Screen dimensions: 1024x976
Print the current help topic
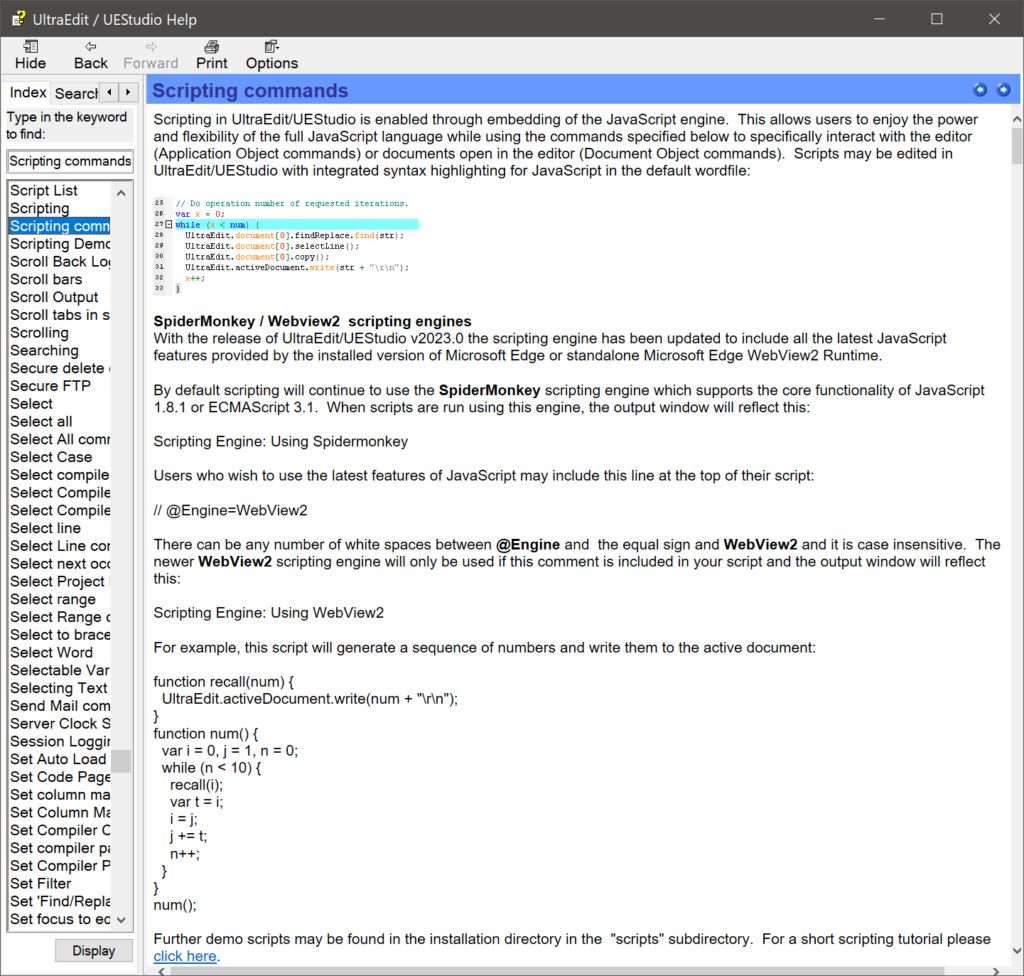click(x=212, y=55)
